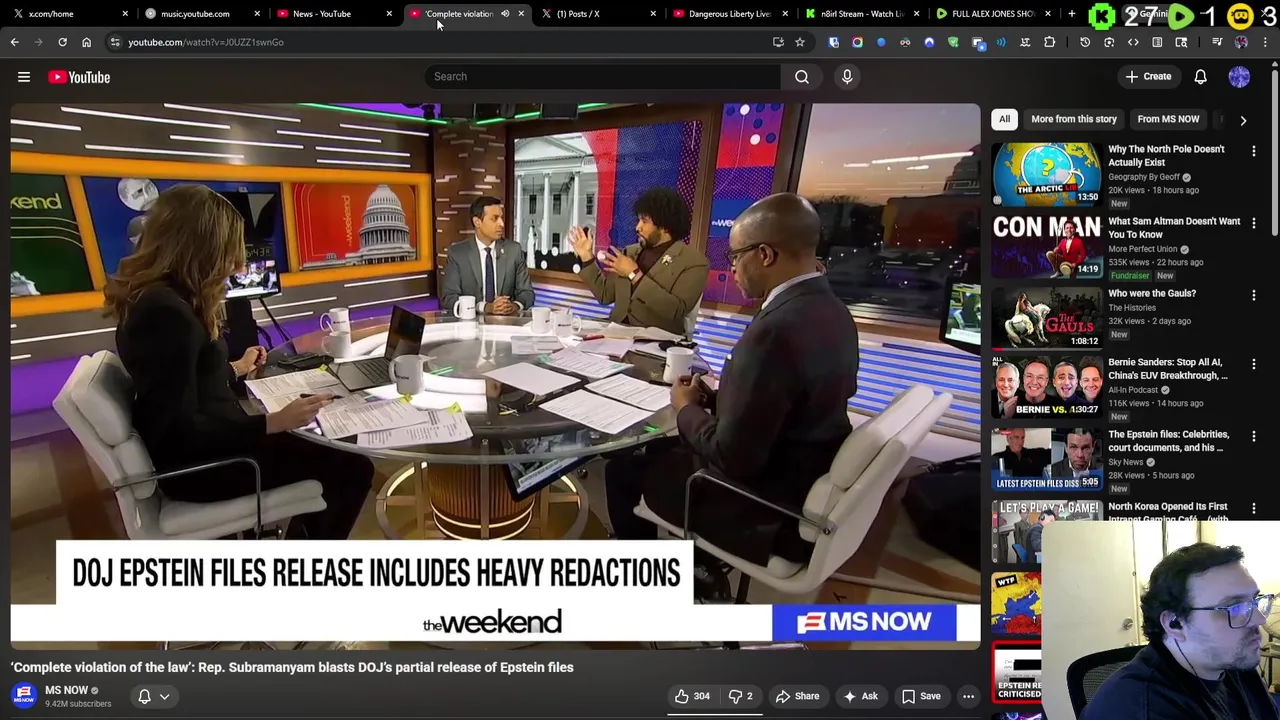
Task: Close the News - YouTube tab
Action: [x=389, y=14]
